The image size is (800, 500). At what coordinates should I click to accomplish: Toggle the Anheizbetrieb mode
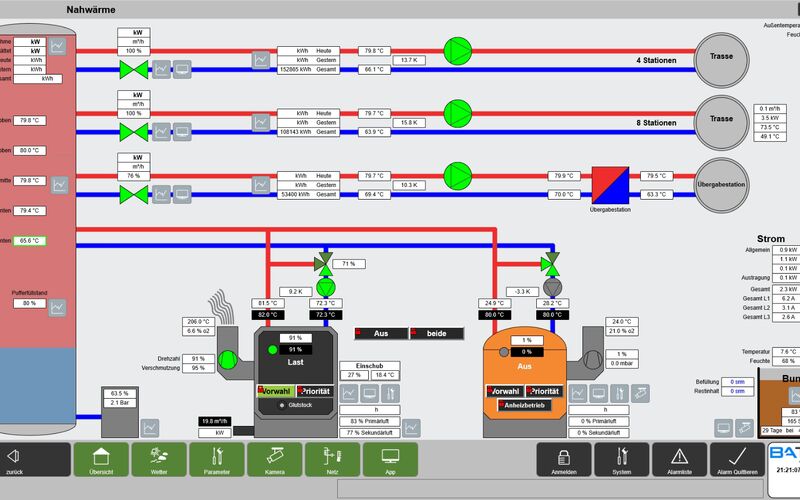point(524,405)
